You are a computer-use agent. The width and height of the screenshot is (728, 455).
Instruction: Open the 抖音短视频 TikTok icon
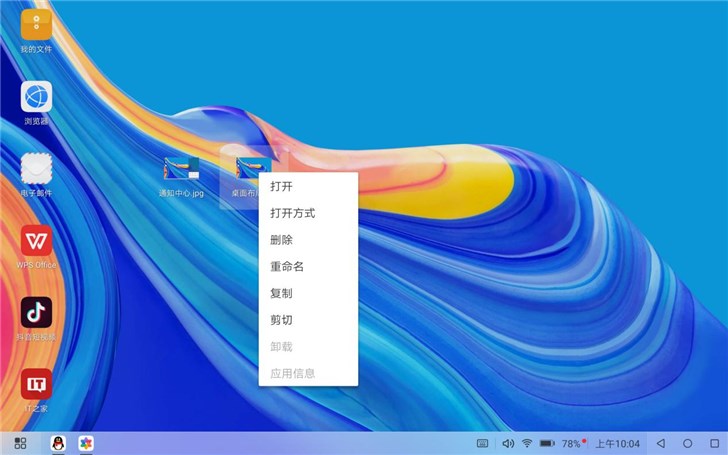point(36,312)
